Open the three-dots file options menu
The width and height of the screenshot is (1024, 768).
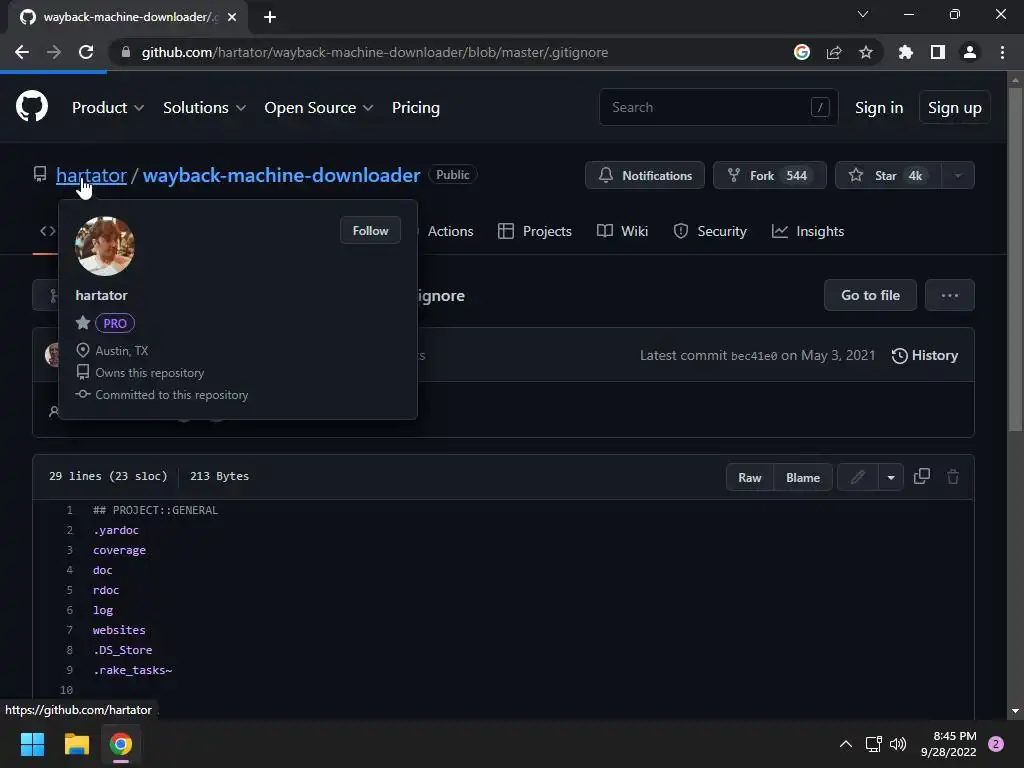point(950,295)
